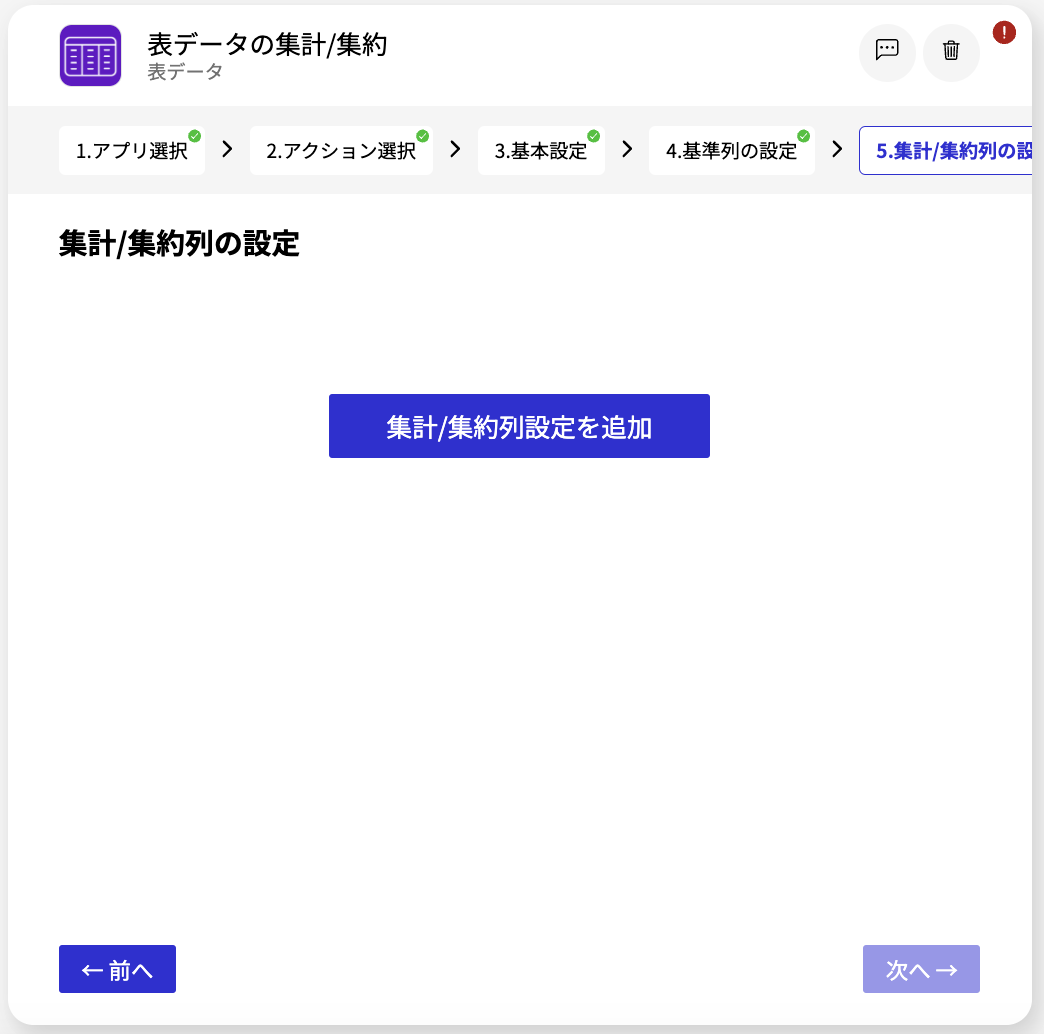
Task: Click the trash delete icon
Action: pyautogui.click(x=951, y=52)
